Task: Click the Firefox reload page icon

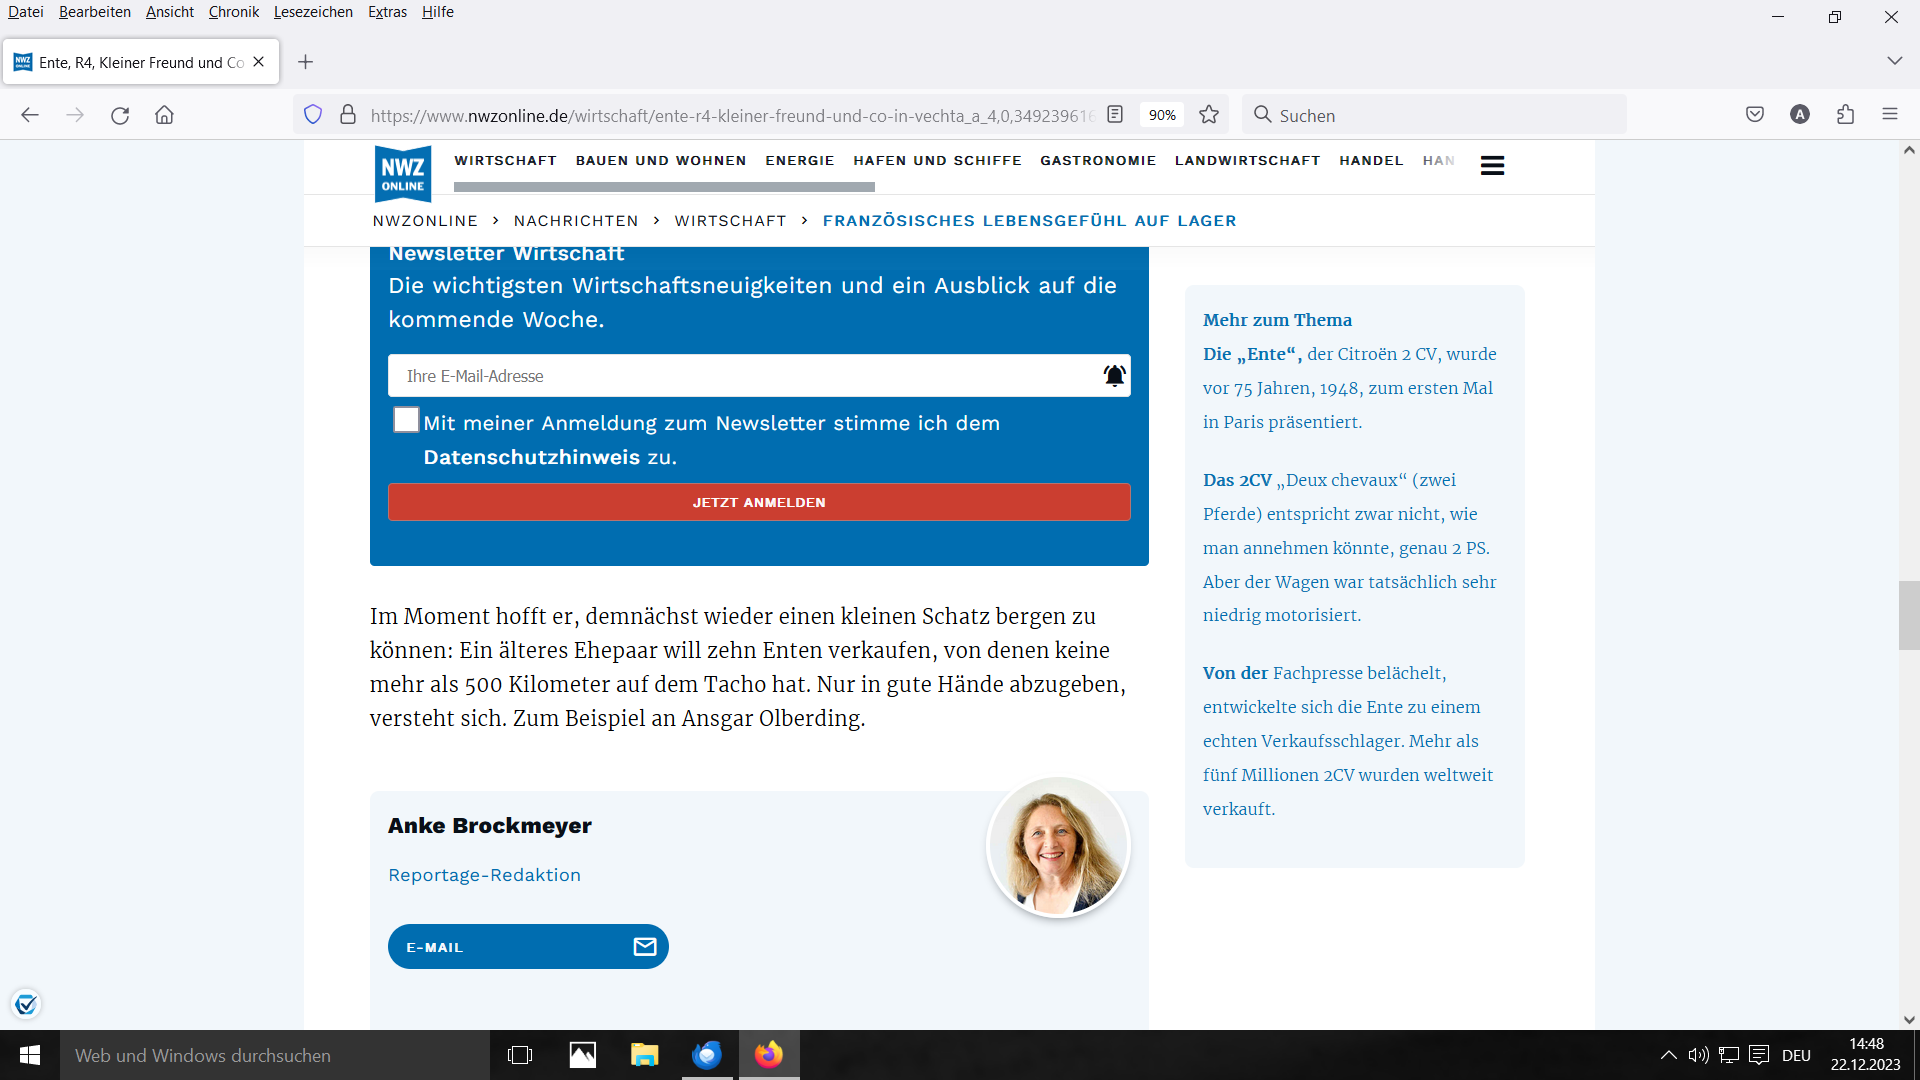Action: (120, 115)
